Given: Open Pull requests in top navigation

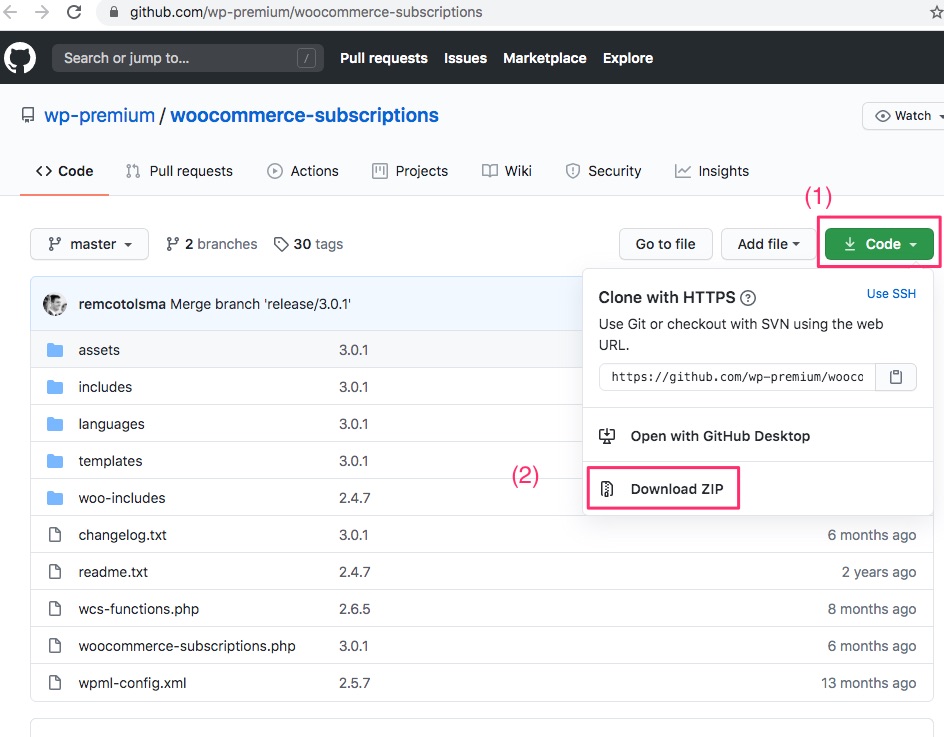Looking at the screenshot, I should (x=384, y=58).
